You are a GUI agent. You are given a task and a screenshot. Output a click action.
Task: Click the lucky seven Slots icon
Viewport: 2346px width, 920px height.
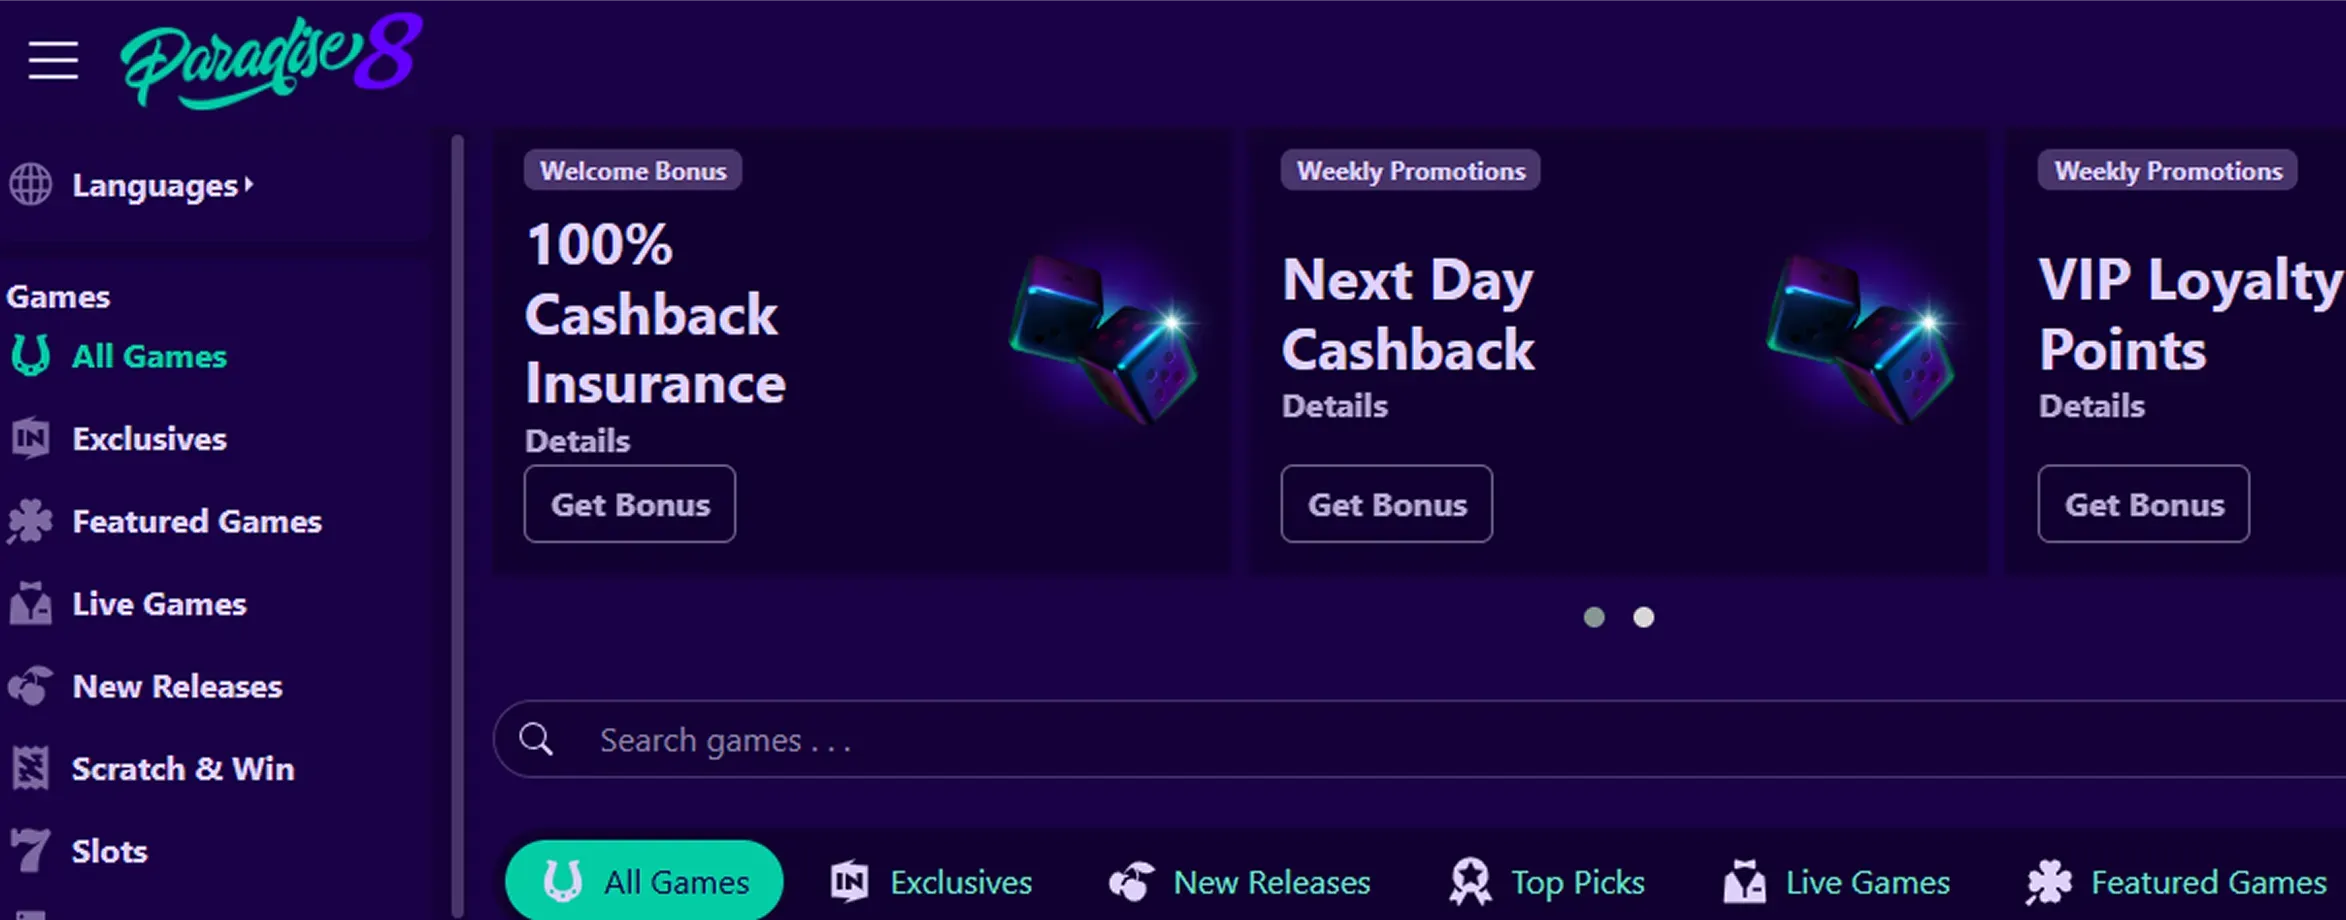pyautogui.click(x=30, y=850)
